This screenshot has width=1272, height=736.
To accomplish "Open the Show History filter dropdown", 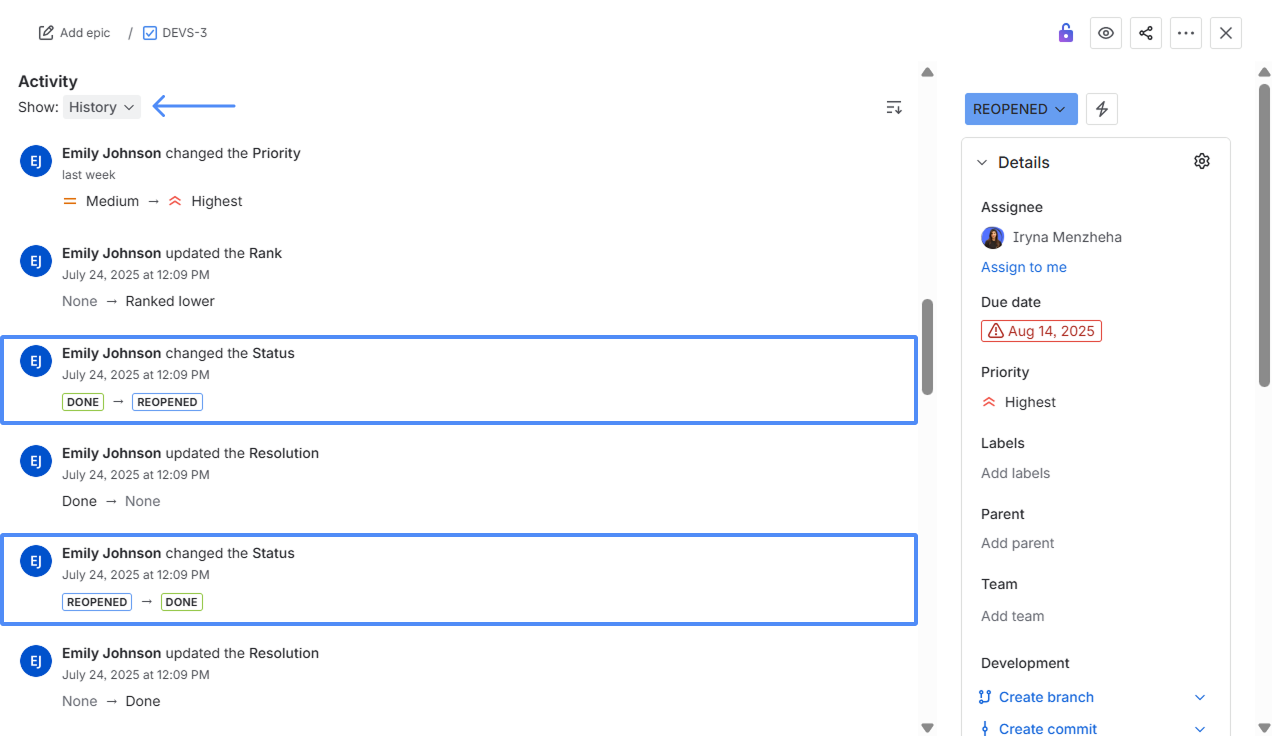I will (101, 106).
